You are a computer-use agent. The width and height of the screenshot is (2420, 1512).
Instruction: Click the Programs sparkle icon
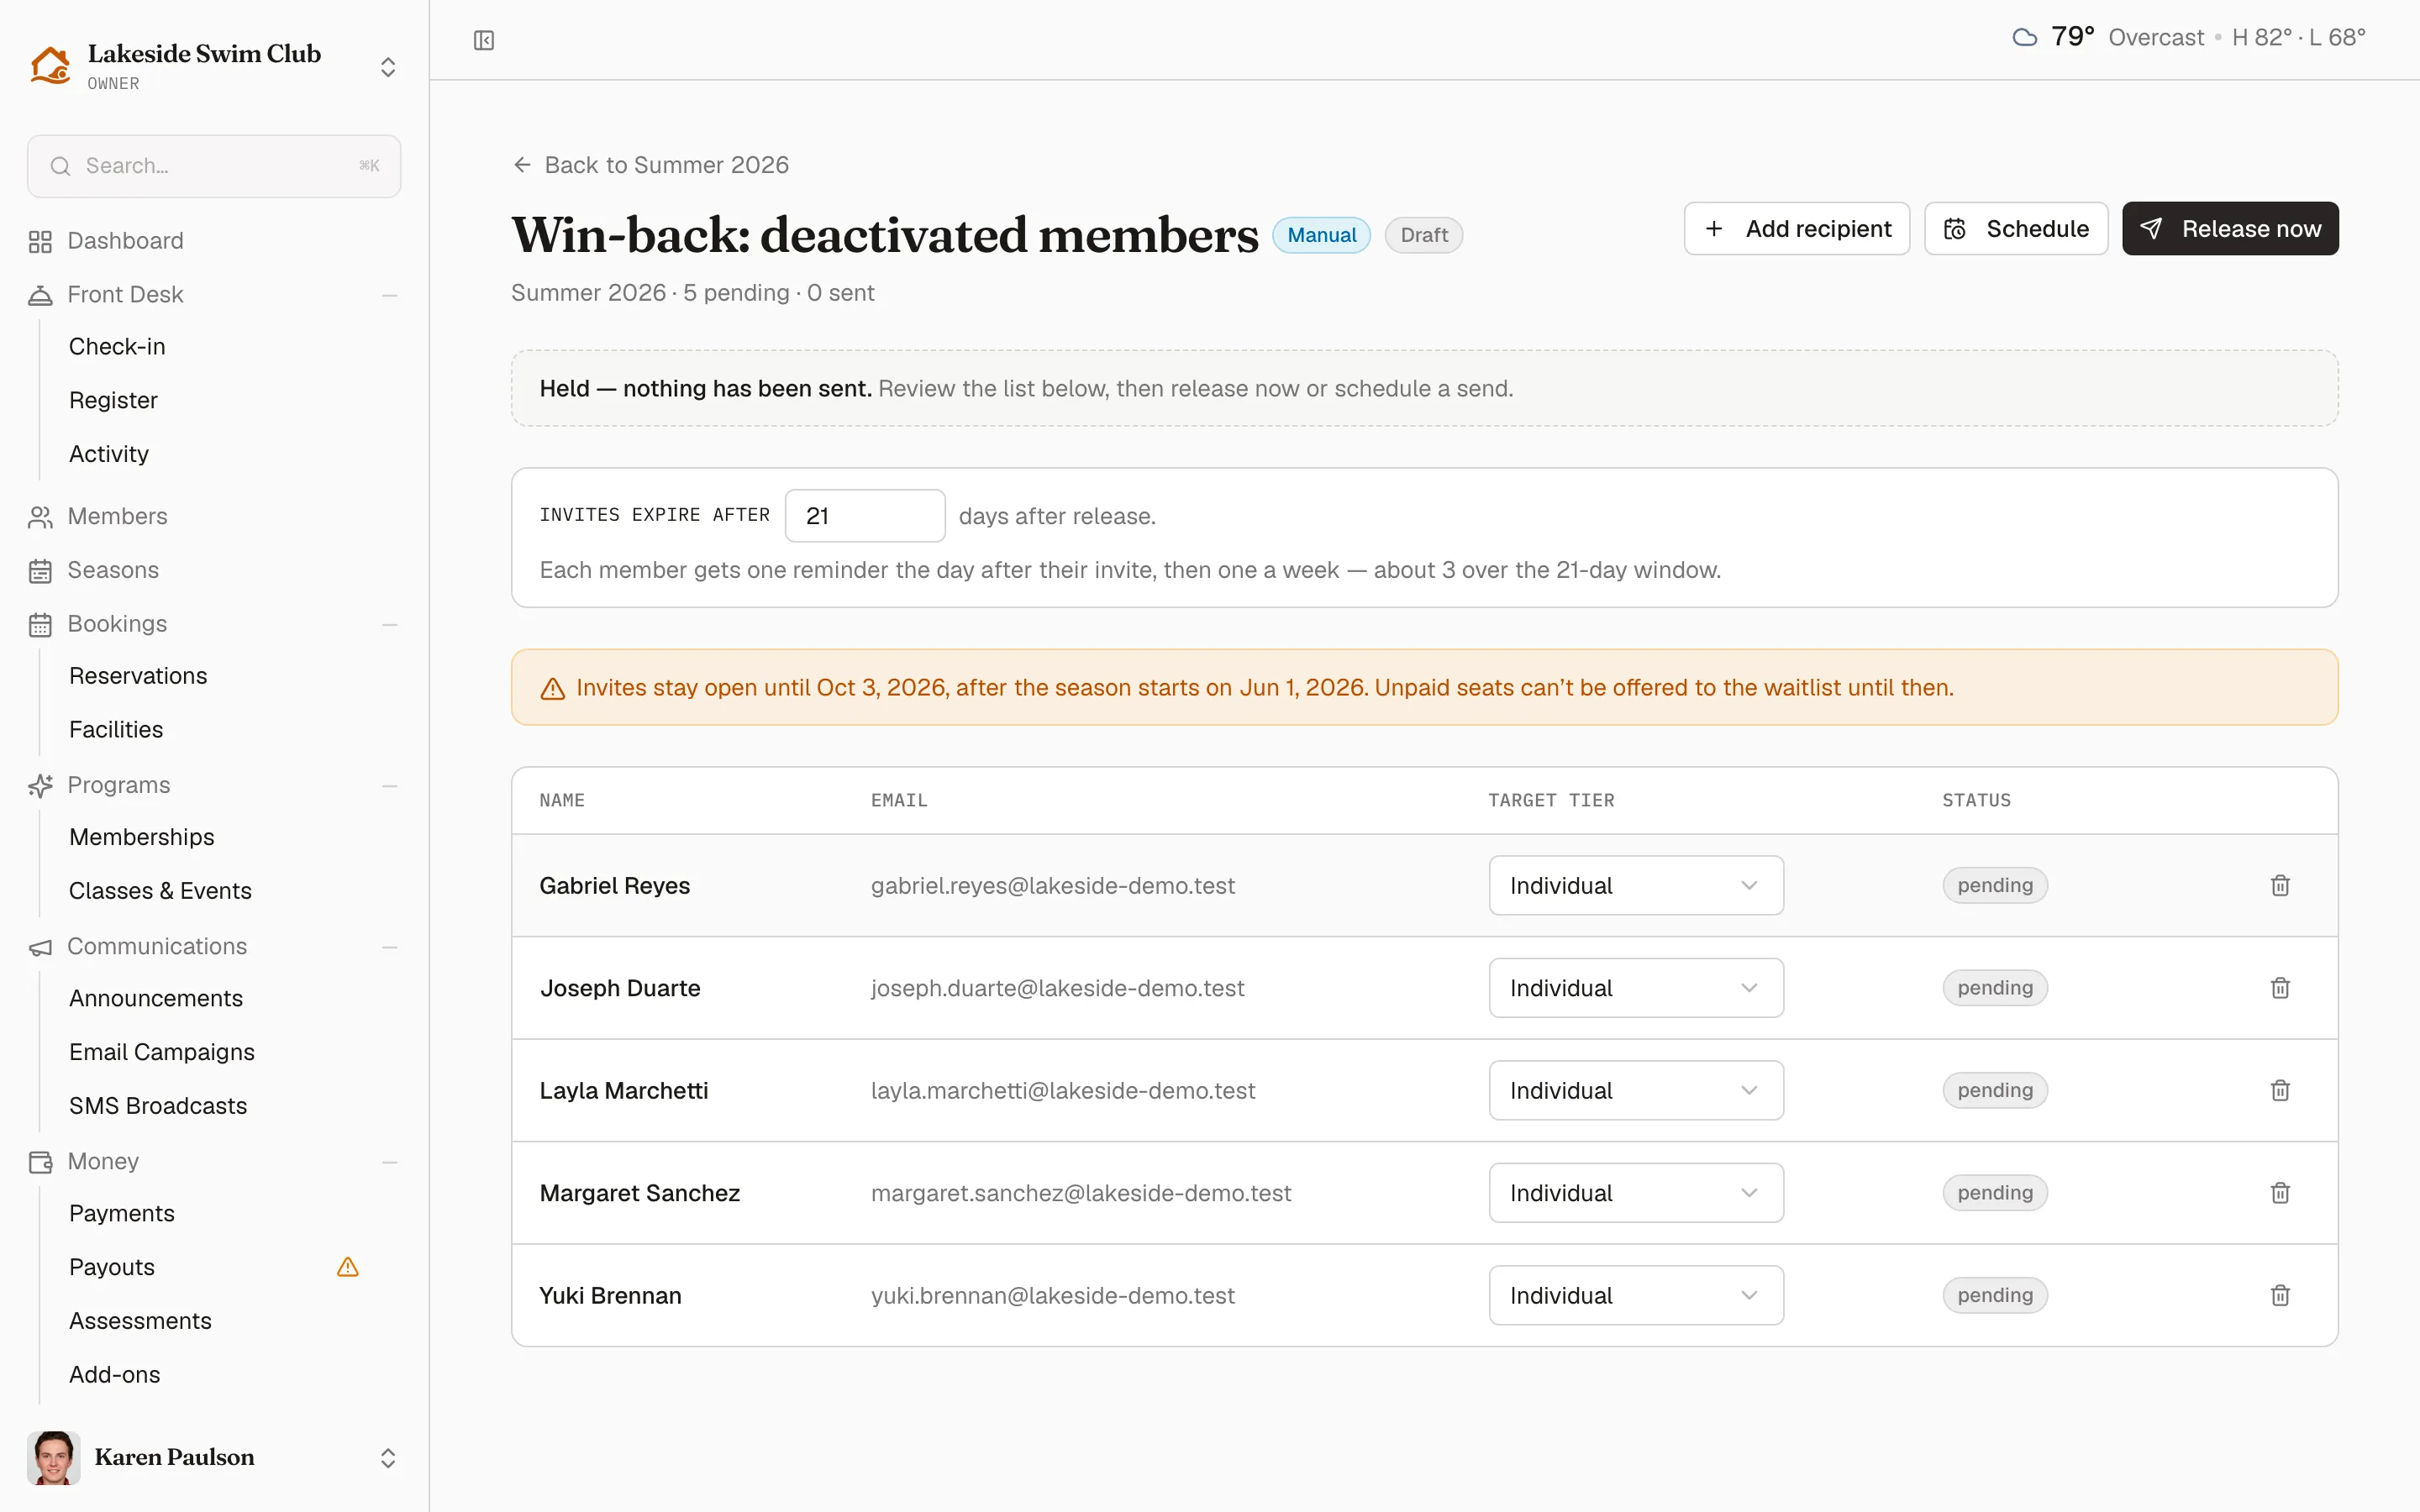click(40, 786)
